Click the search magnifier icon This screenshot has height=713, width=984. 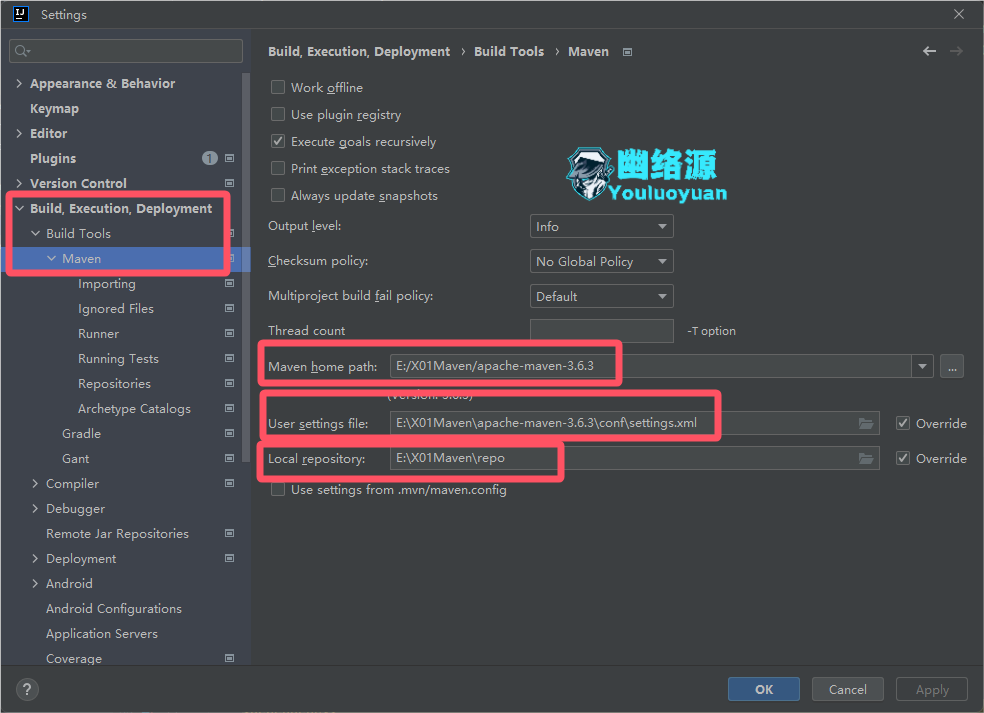click(x=22, y=51)
